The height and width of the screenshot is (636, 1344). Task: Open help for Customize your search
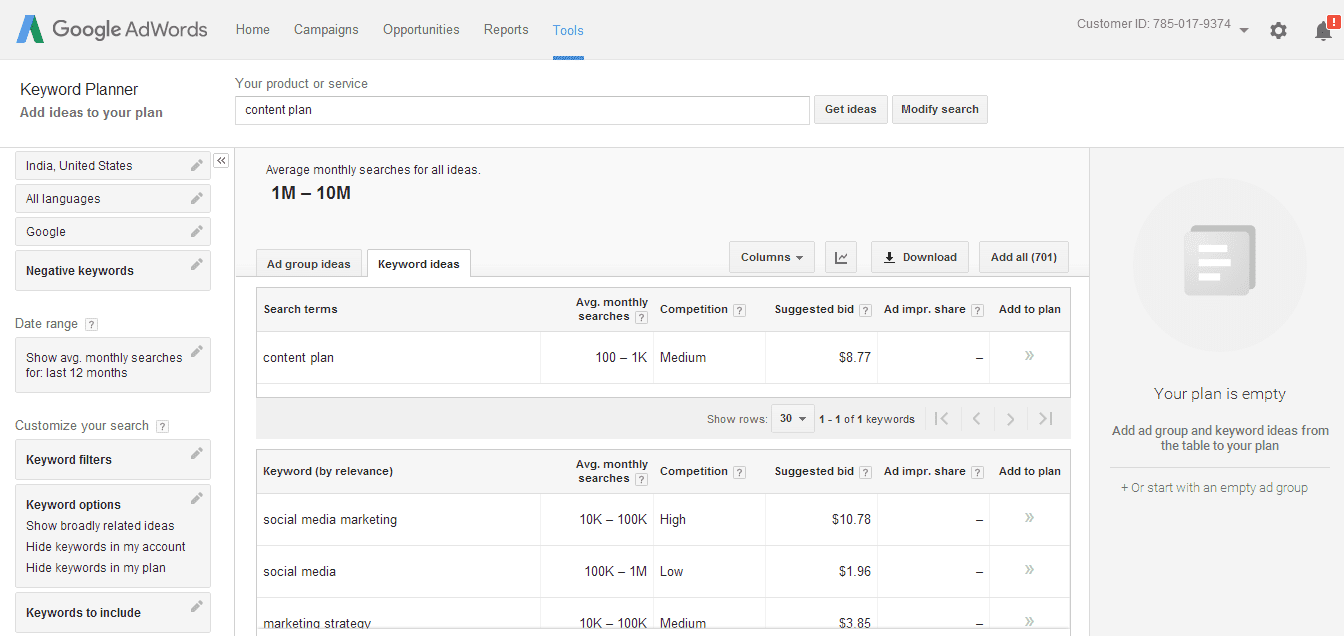[162, 426]
